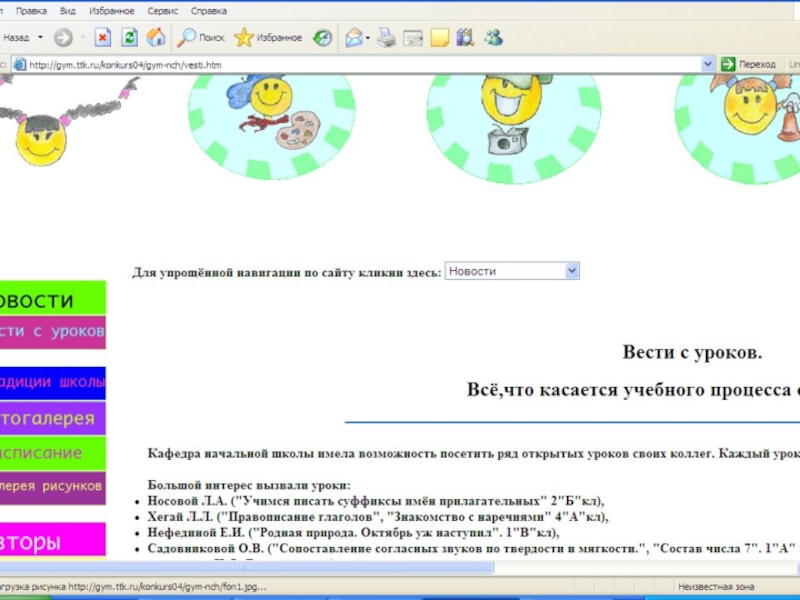800x600 pixels.
Task: Open the Mail envelope icon
Action: point(354,38)
